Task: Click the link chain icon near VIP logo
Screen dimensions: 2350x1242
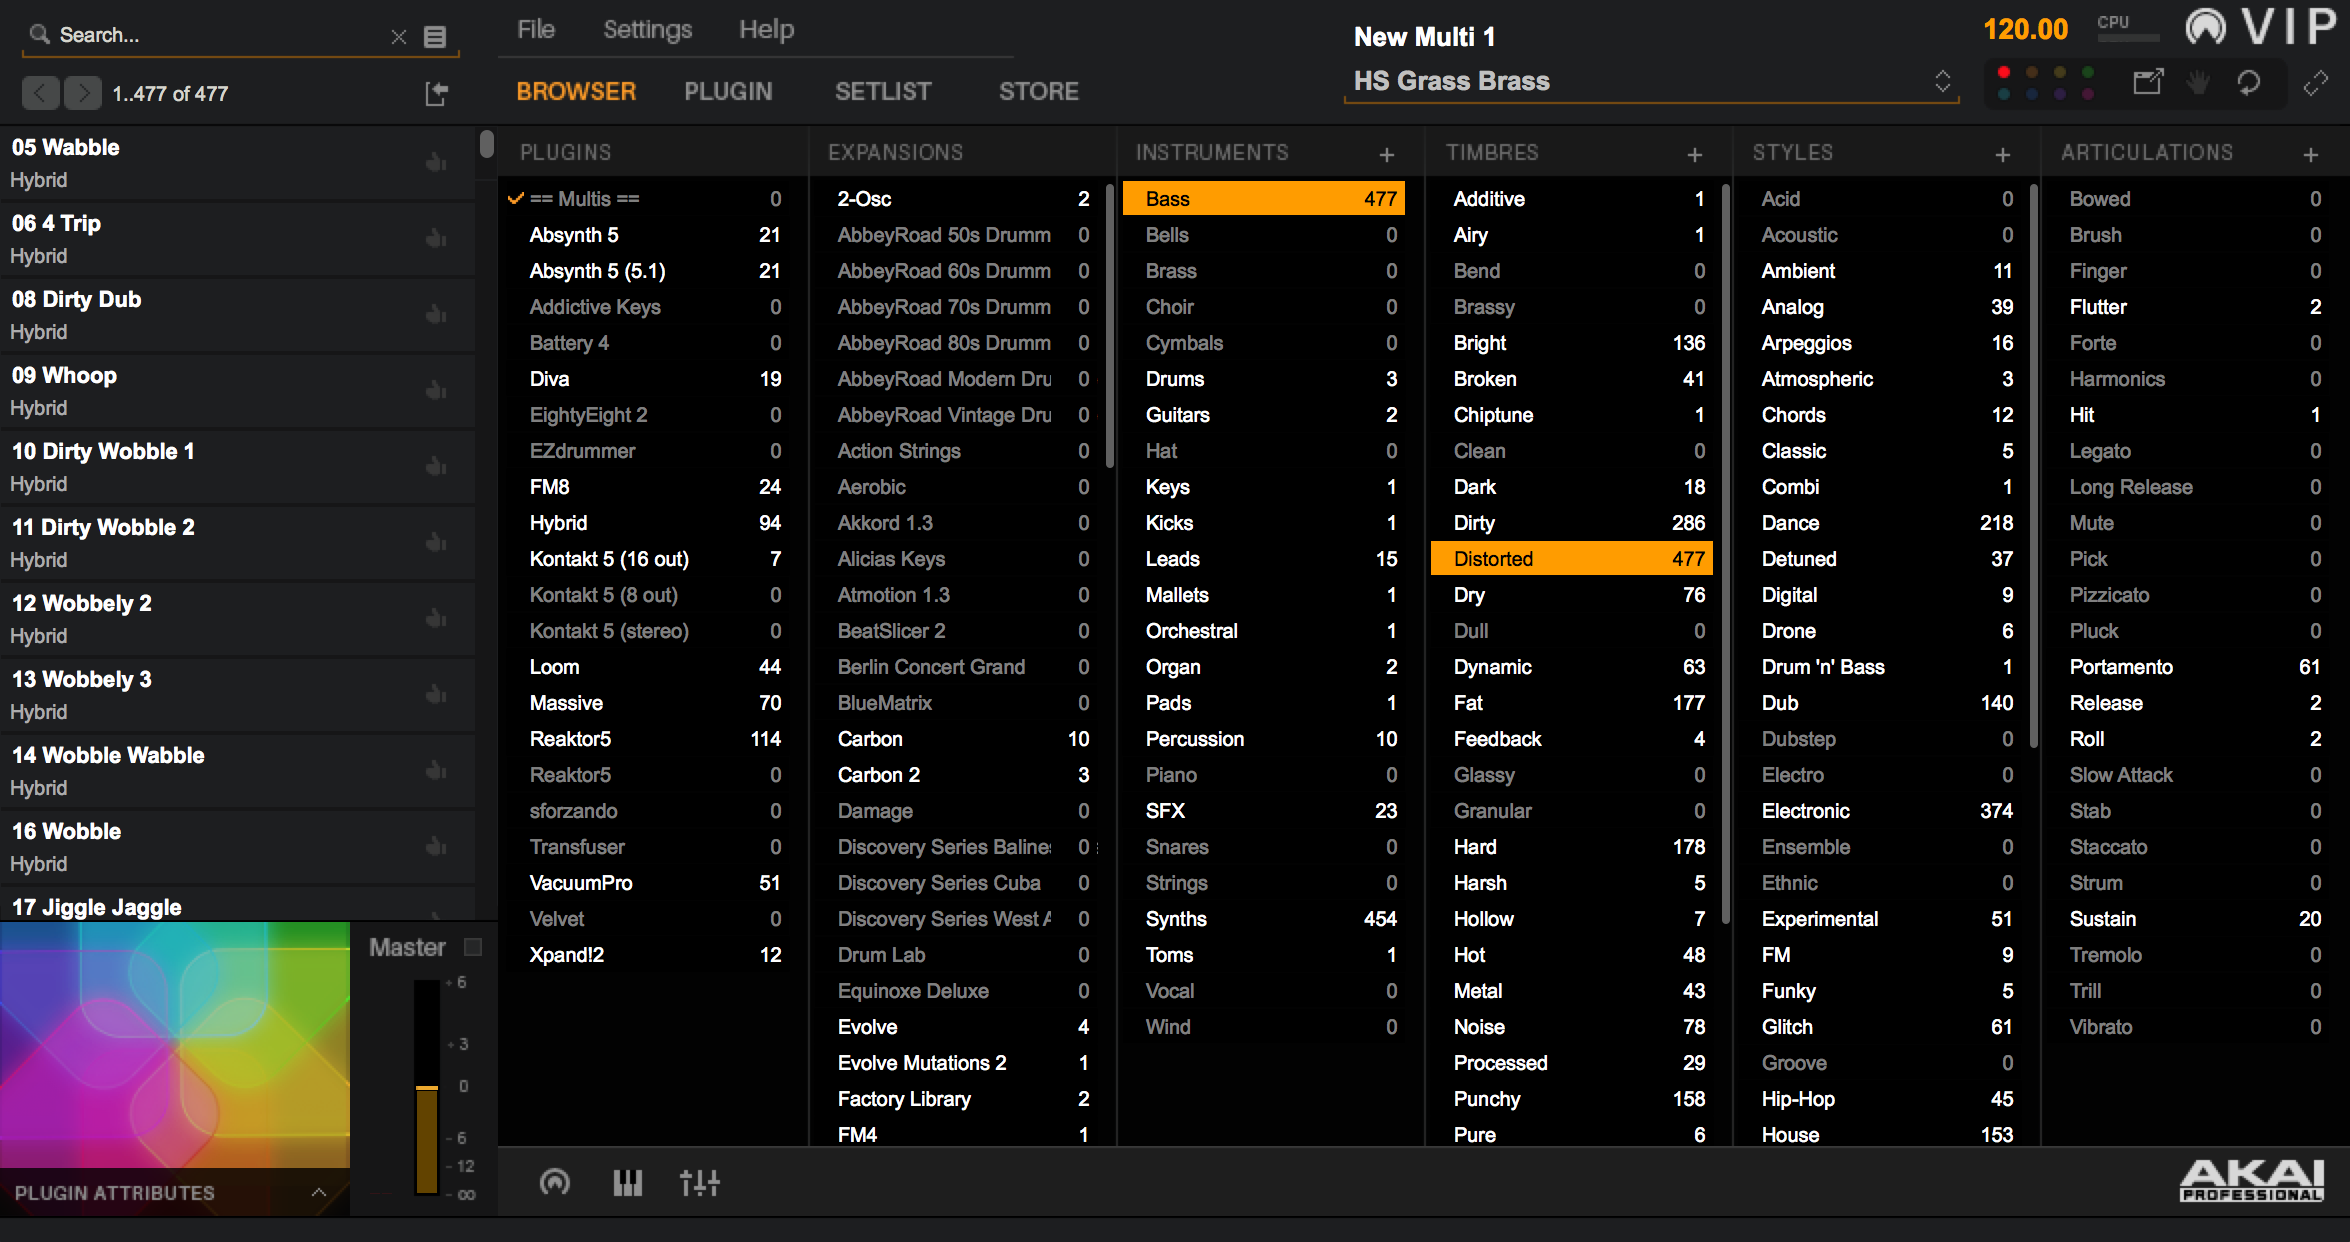Action: click(x=2315, y=83)
